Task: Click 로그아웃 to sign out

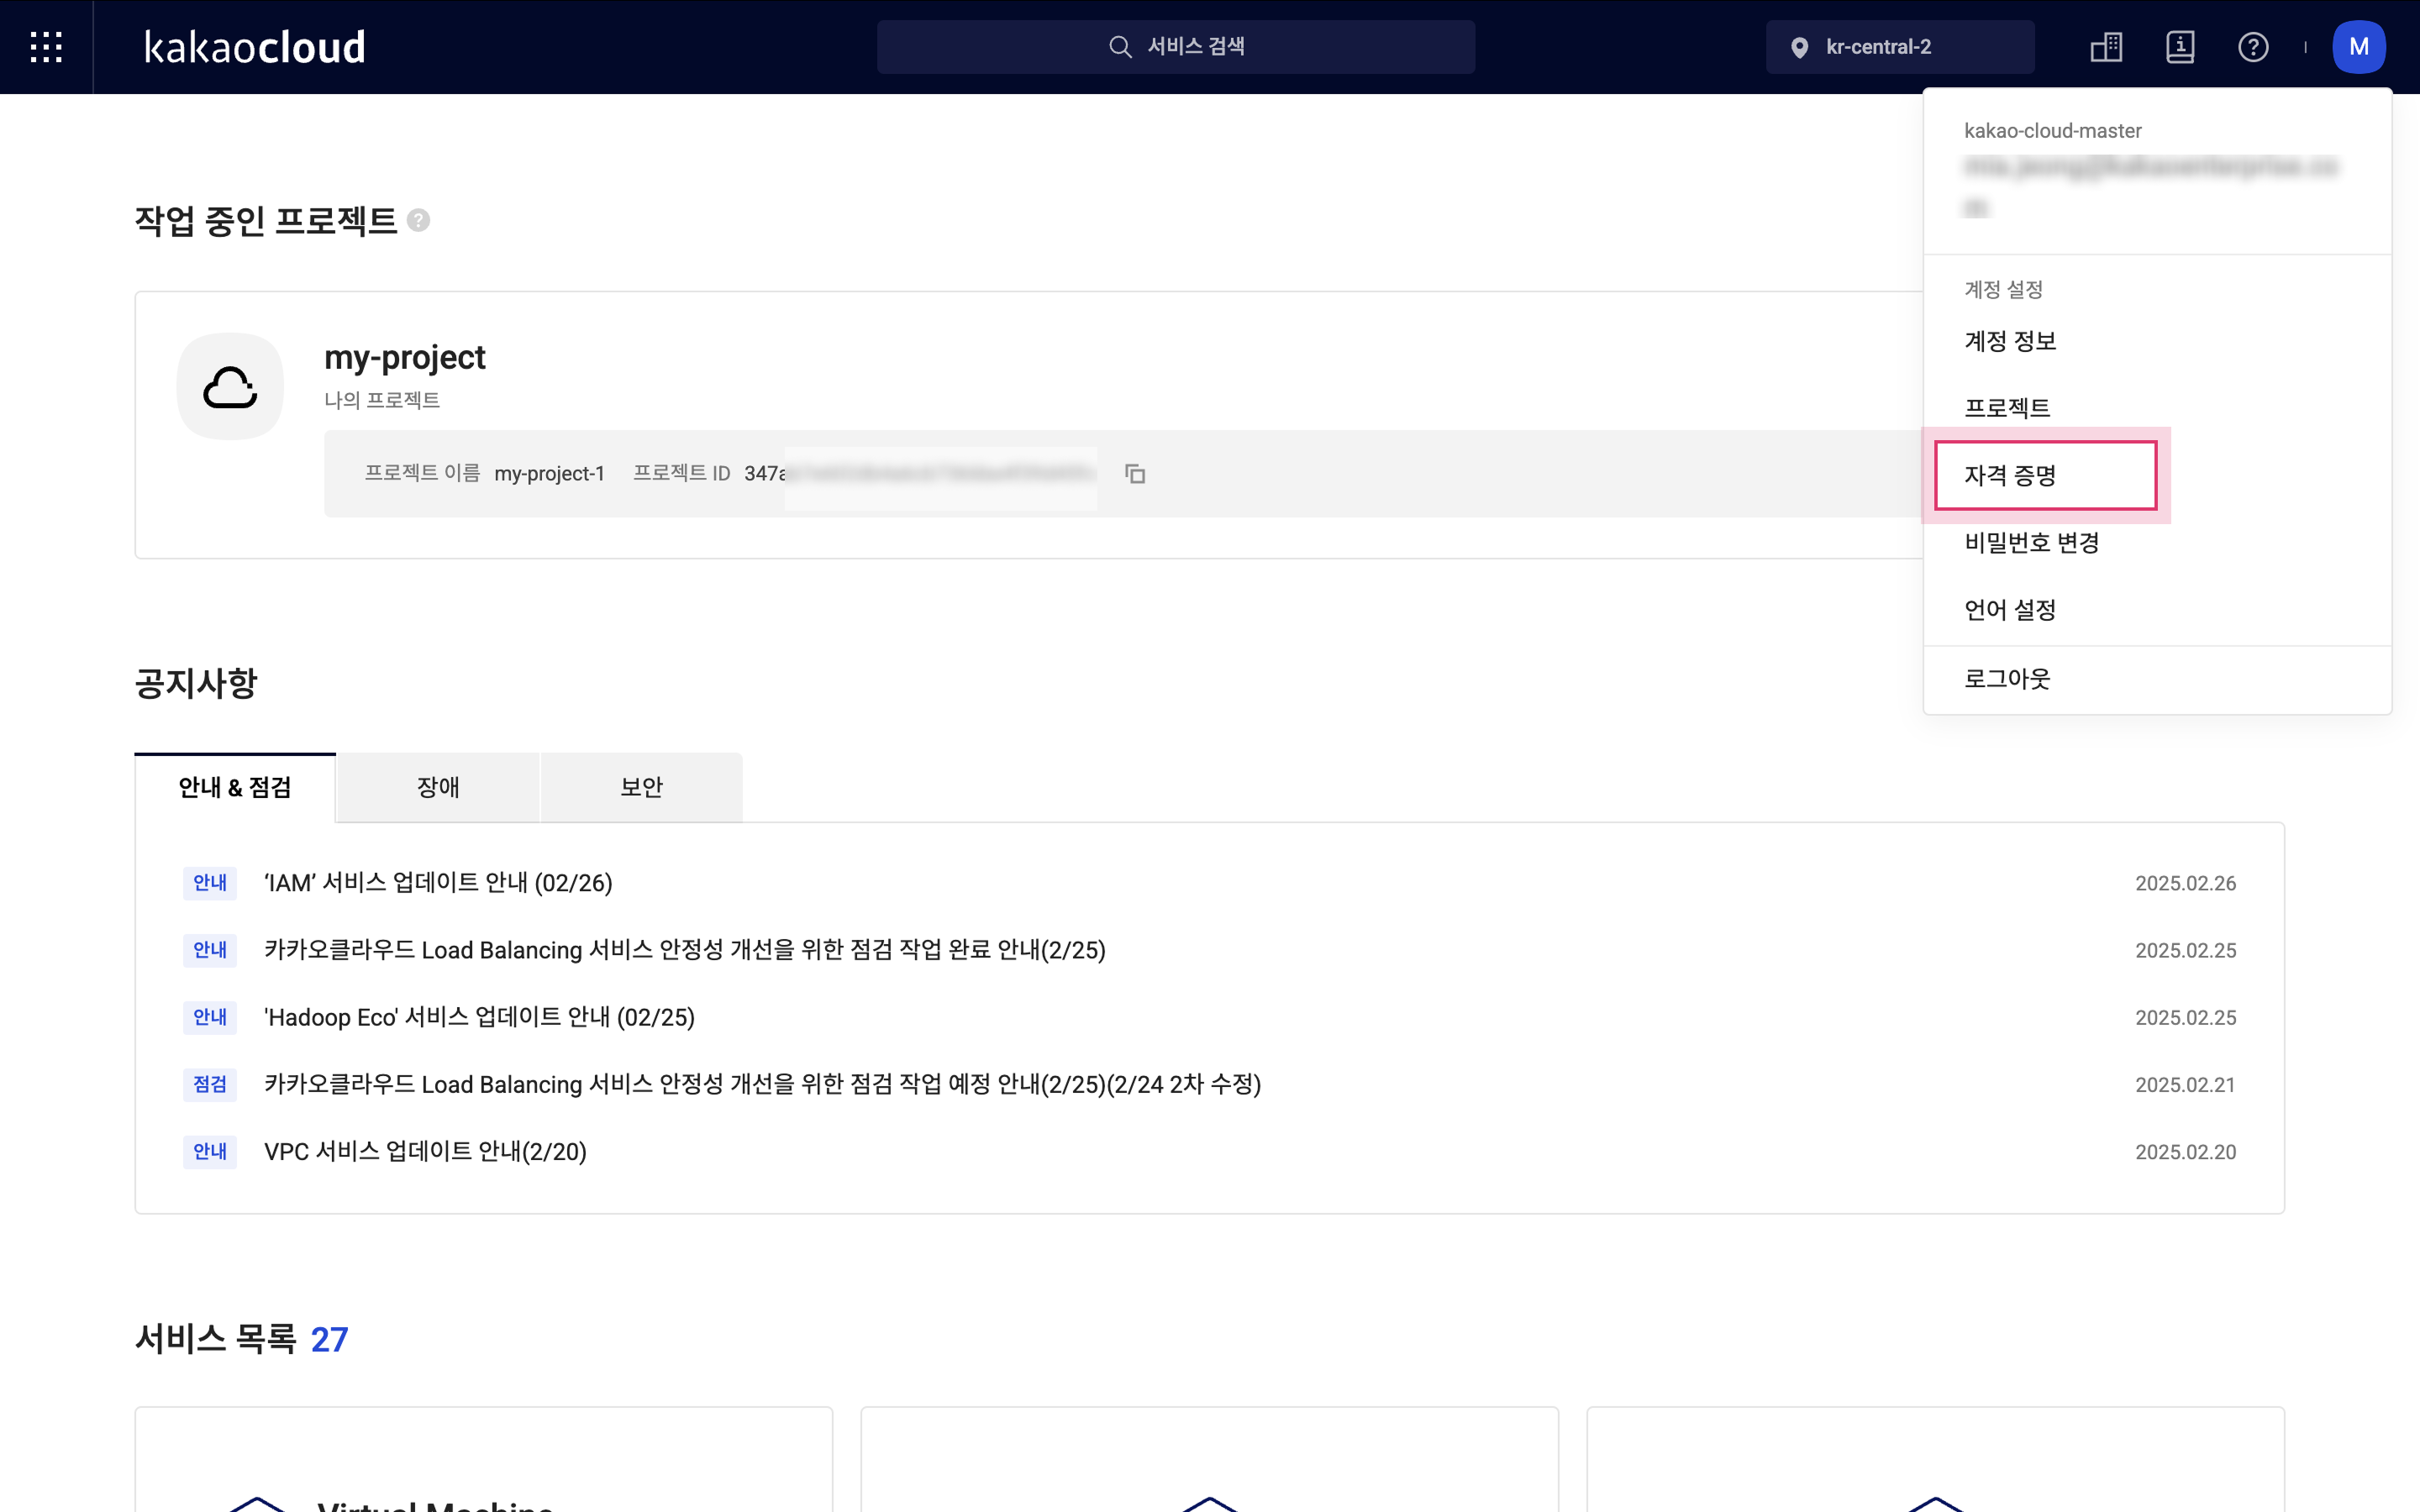Action: pos(2007,679)
